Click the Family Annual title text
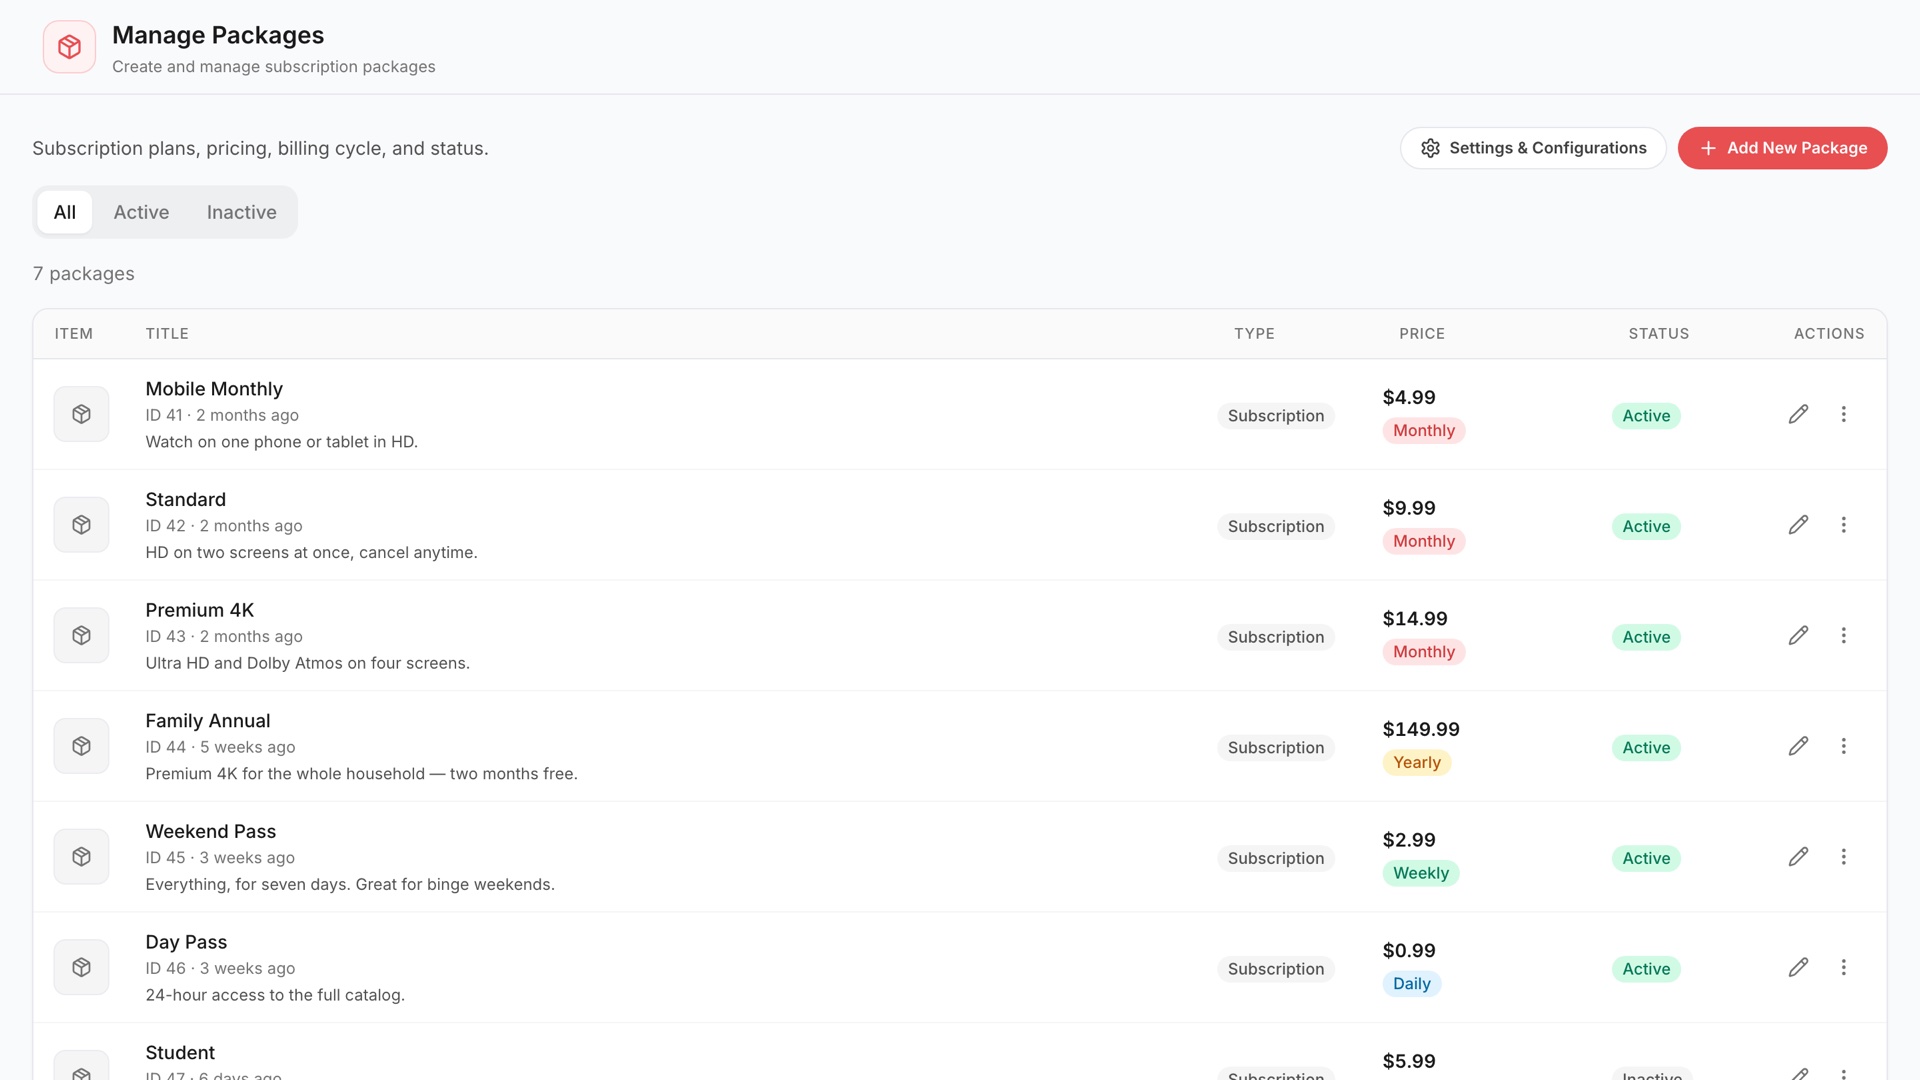Screen dimensions: 1920x1080 [208, 721]
